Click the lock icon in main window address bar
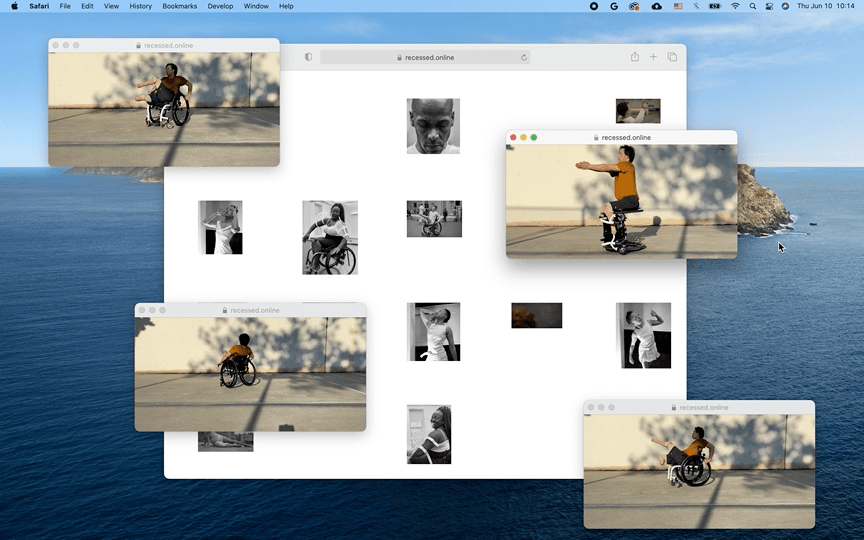The width and height of the screenshot is (864, 540). tap(399, 57)
